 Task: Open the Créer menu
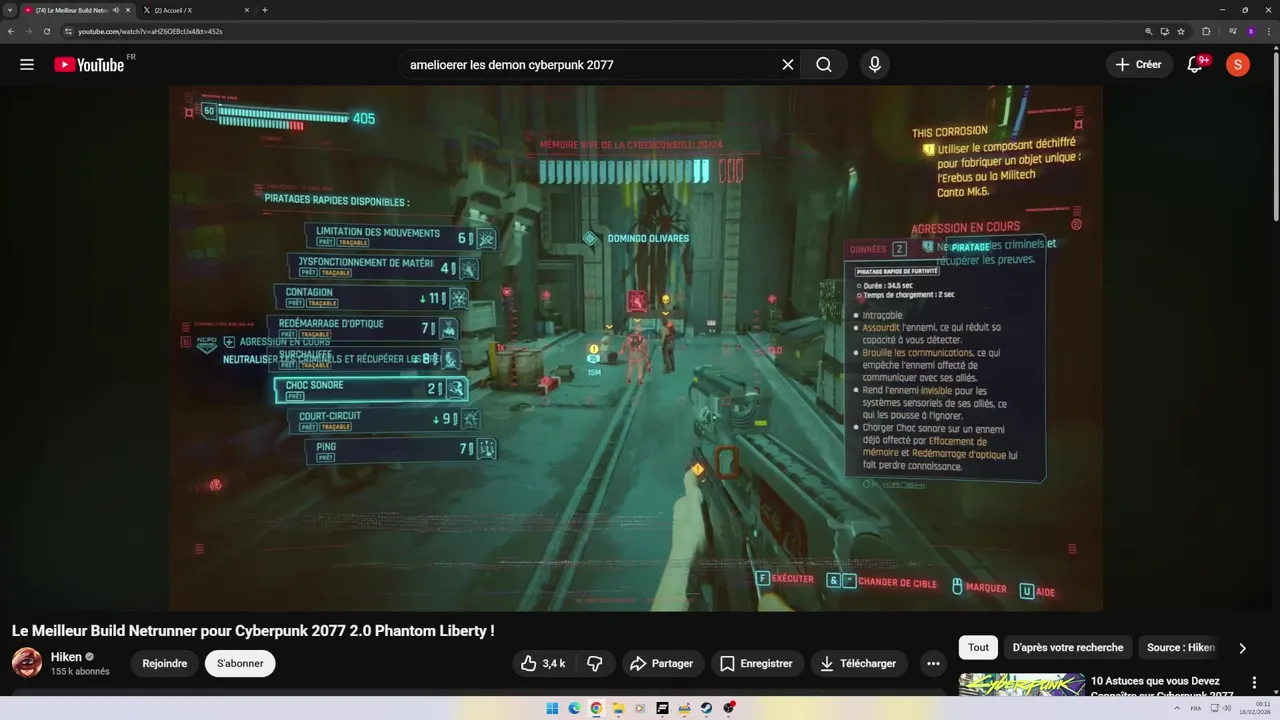coord(1139,65)
